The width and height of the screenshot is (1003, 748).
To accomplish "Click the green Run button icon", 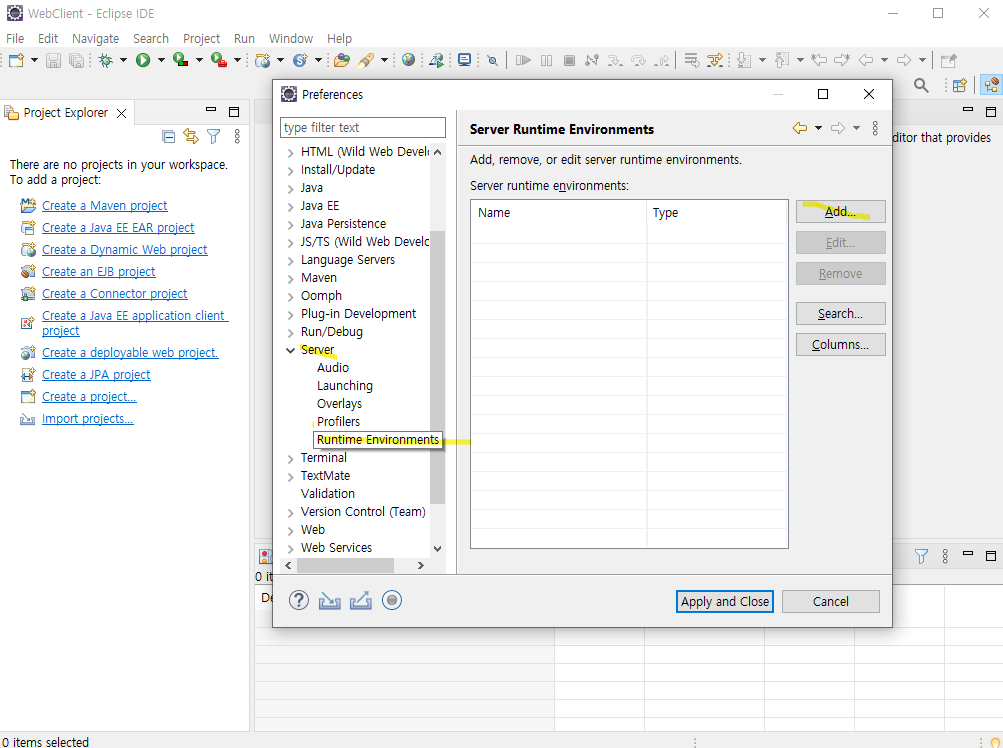I will click(143, 60).
